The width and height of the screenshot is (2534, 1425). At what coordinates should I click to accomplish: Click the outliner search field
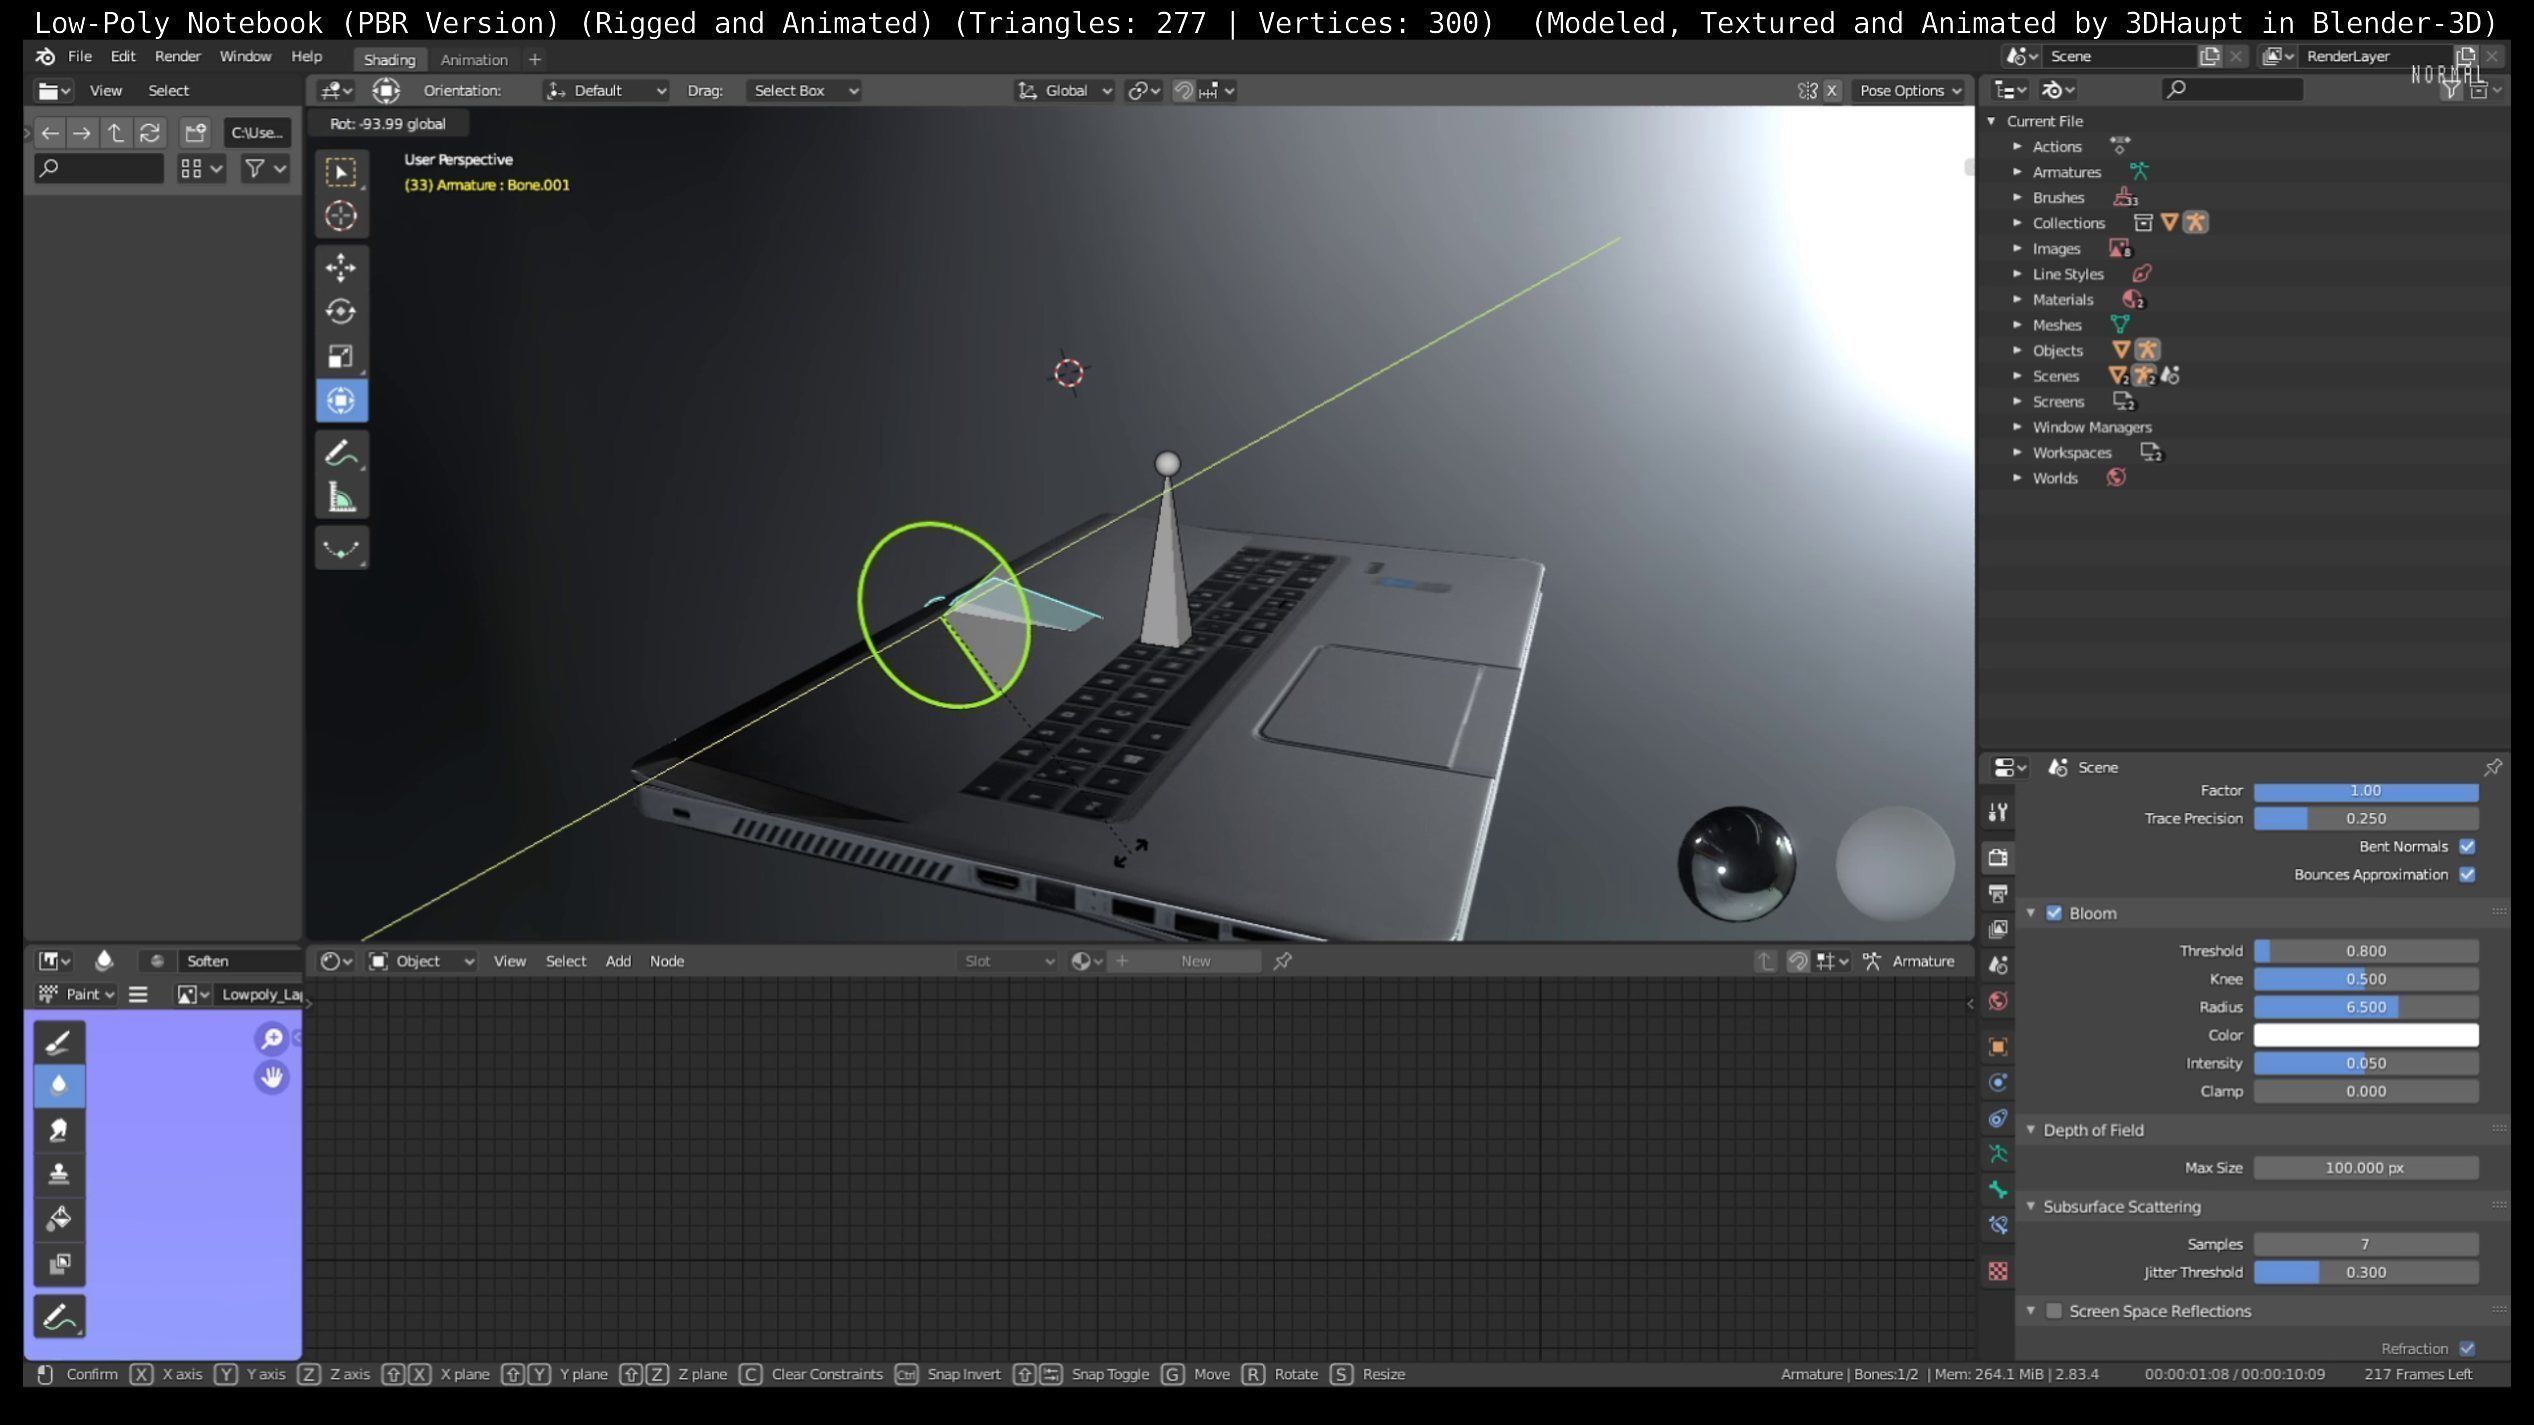click(2232, 90)
